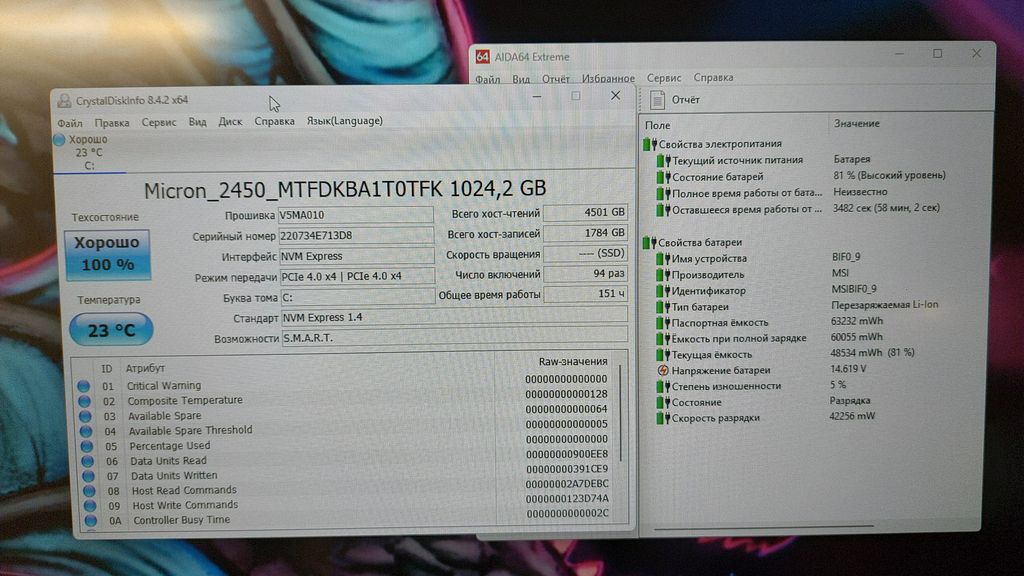Screen dimensions: 1024x576
Task: Open the Избранное menu in AIDA64
Action: tap(608, 78)
